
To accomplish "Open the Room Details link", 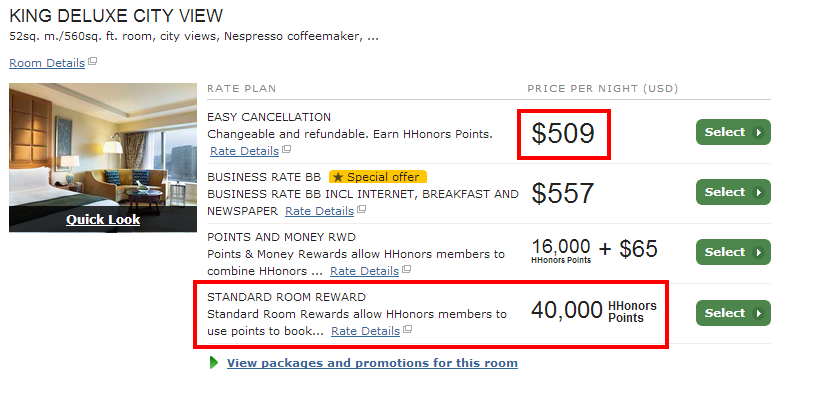I will [47, 63].
